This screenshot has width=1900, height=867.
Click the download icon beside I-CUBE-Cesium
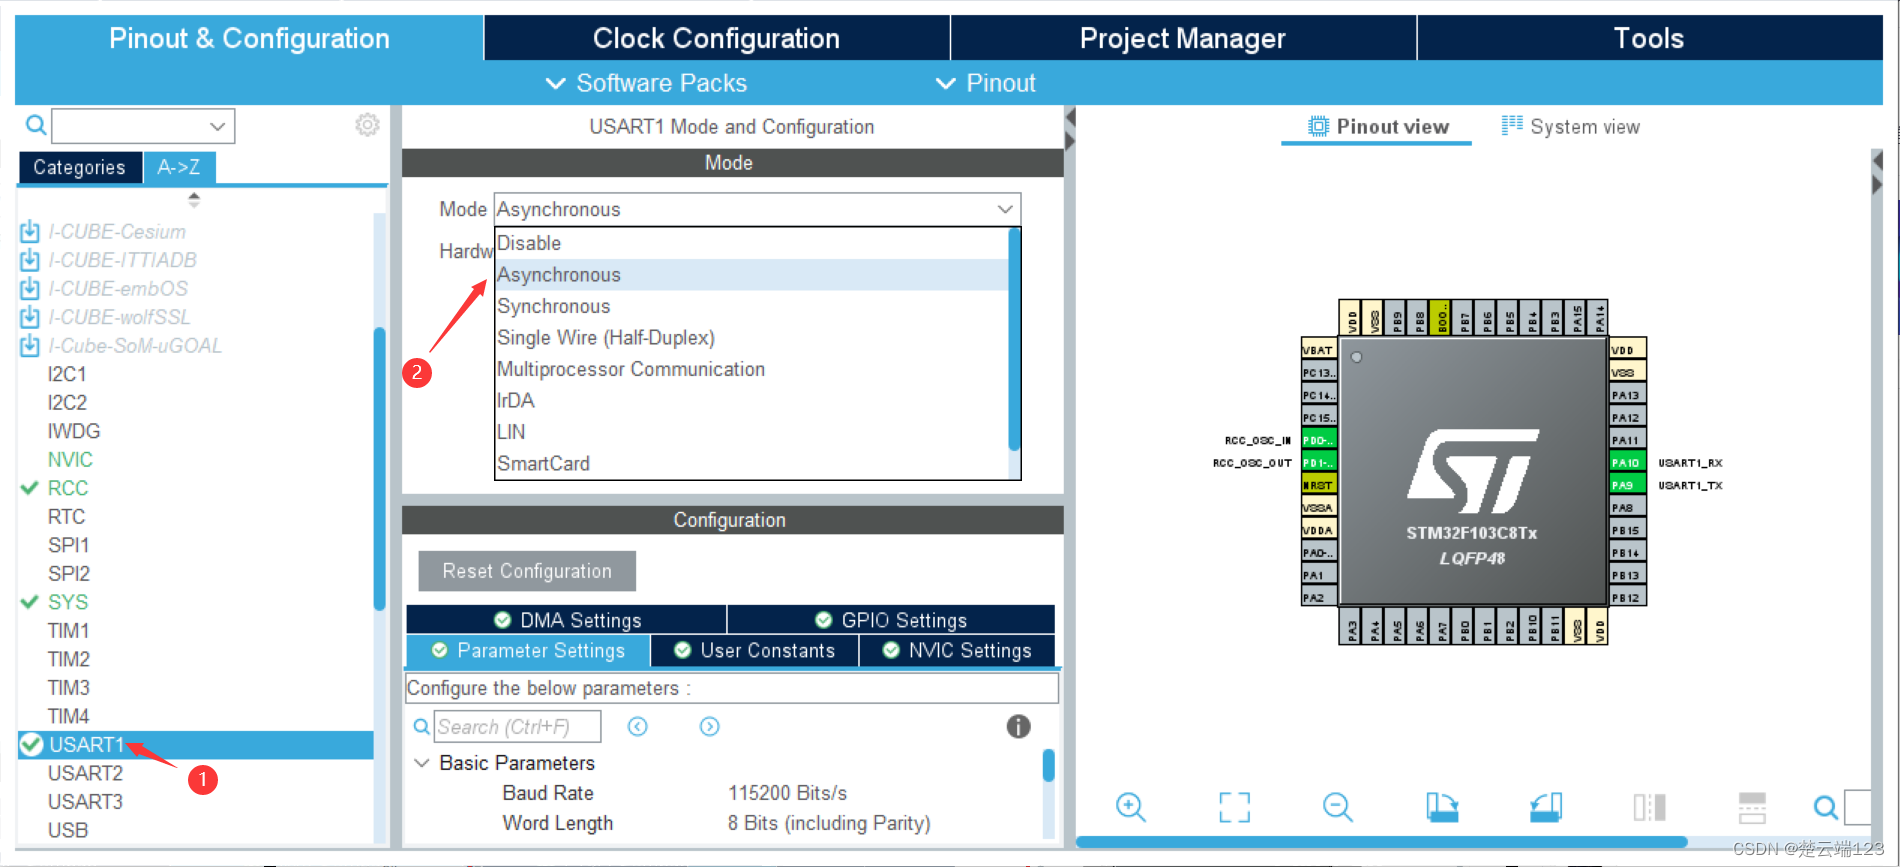(x=30, y=232)
